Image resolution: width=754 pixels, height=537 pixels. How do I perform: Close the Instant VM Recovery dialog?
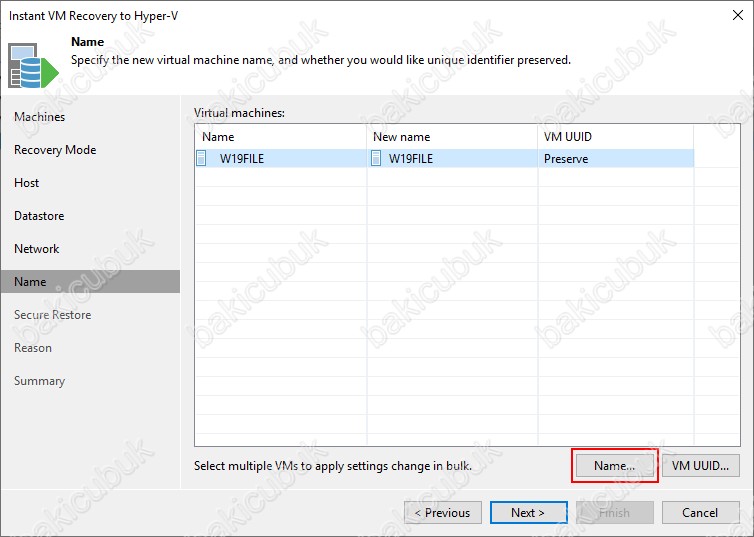pos(738,15)
